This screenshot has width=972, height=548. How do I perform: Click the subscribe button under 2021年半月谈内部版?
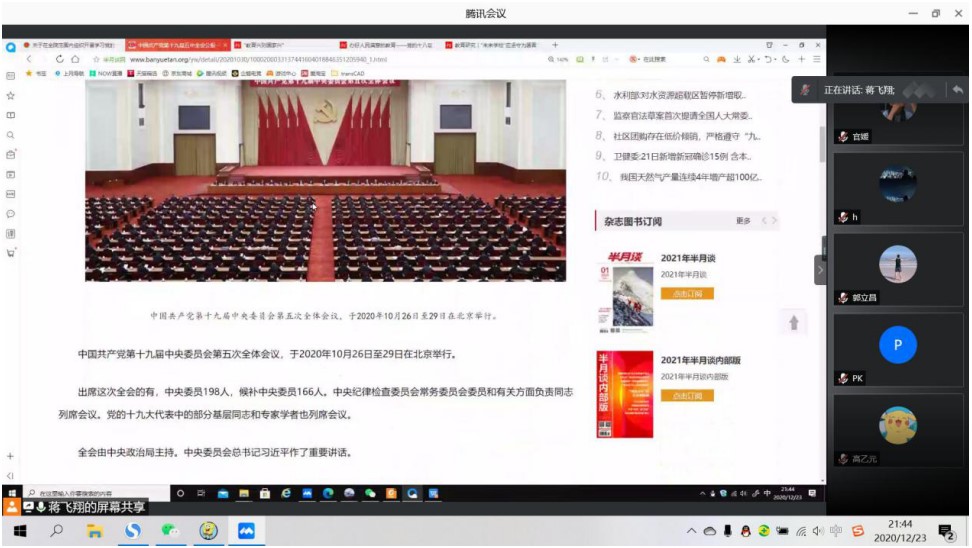687,396
